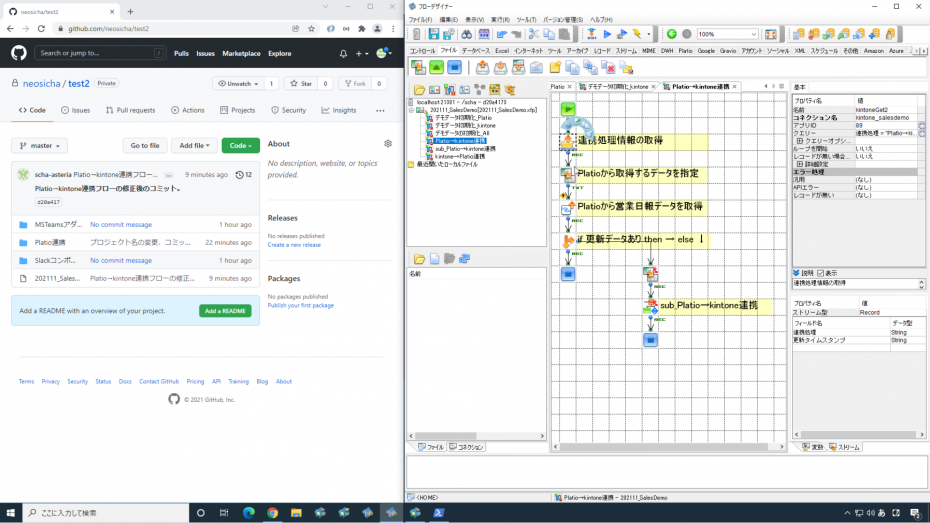
Task: Click the Add a README button
Action: pos(225,311)
